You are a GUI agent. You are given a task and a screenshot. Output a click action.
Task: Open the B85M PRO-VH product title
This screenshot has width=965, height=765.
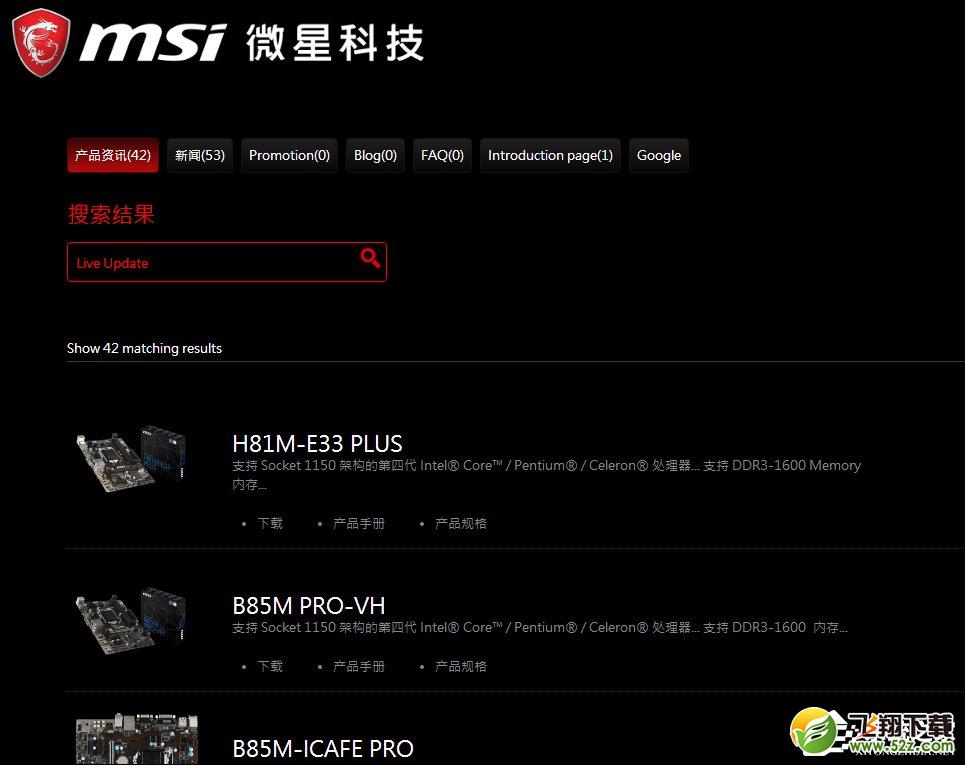[309, 606]
